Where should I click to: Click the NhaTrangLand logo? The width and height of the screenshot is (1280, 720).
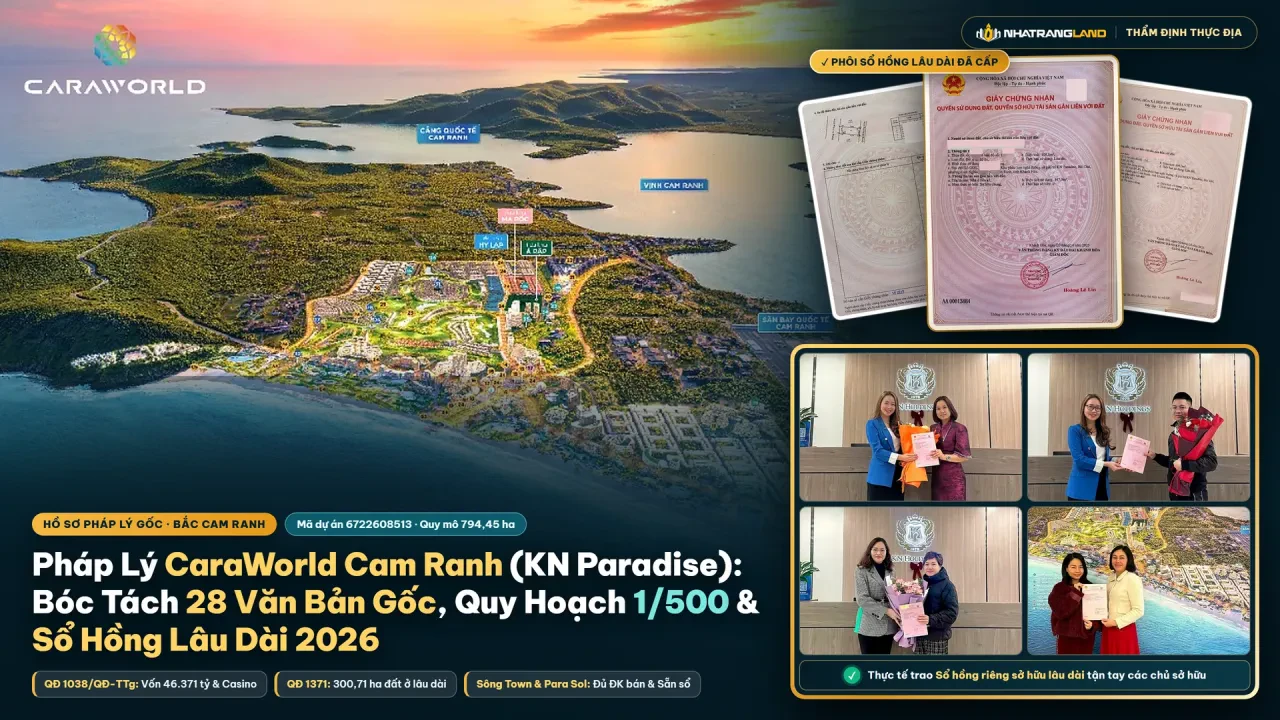(x=1041, y=33)
